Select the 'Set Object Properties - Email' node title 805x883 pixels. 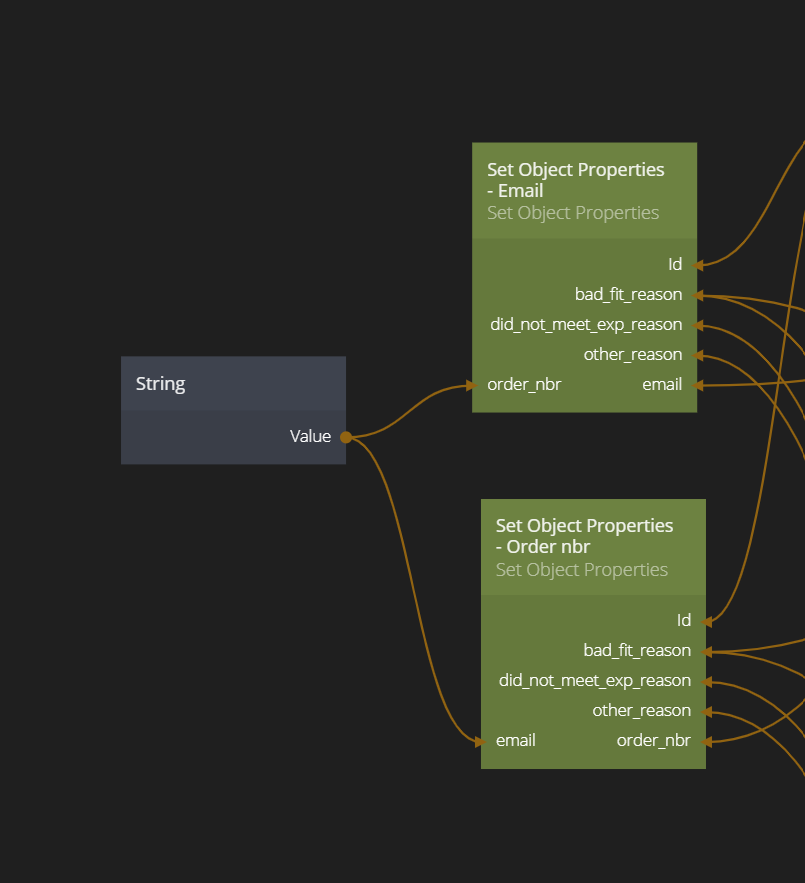click(x=576, y=180)
